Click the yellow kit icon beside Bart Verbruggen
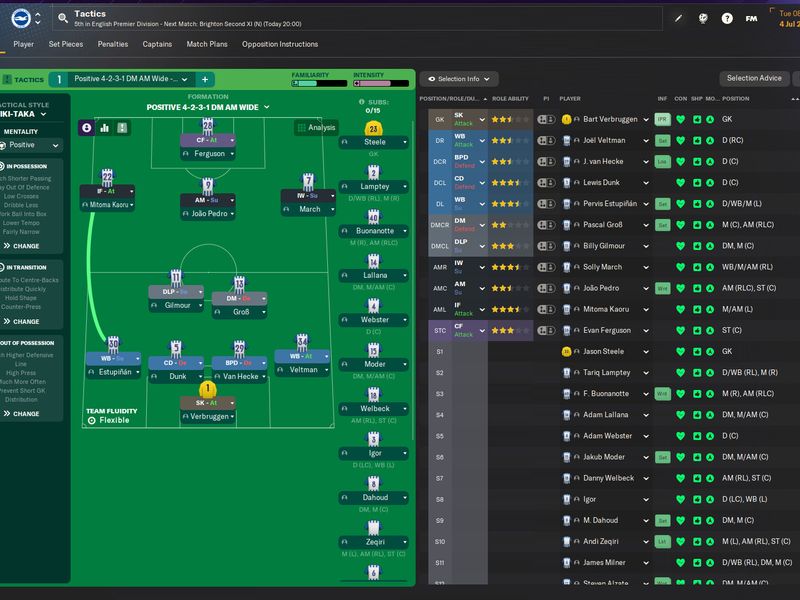Screen dimensions: 800x600 (566, 119)
